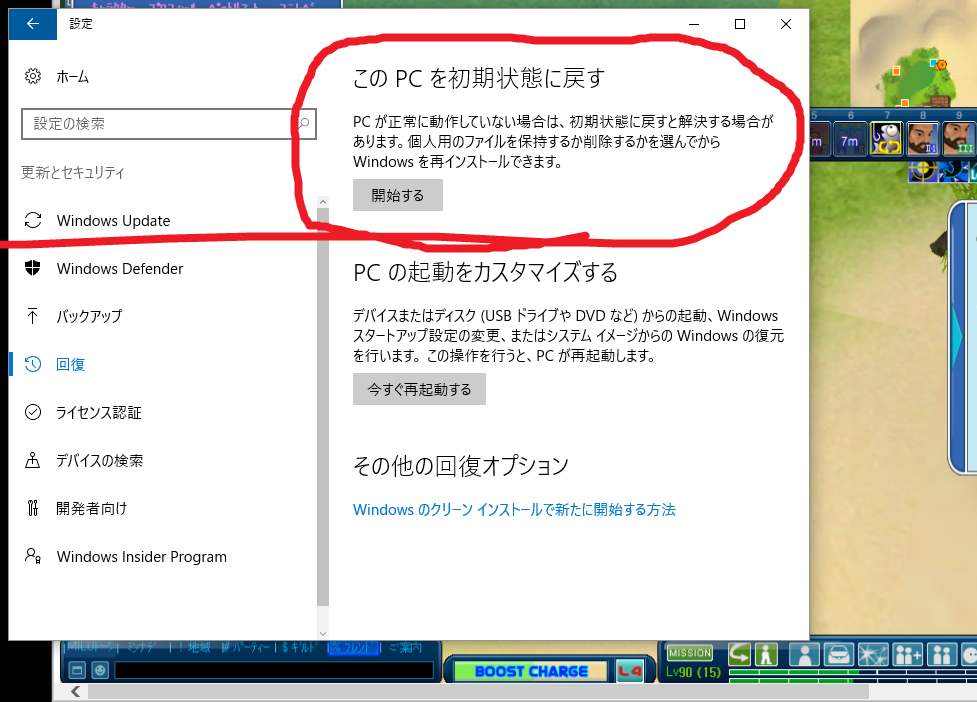Go to バックアップ (Backup) page

point(89,316)
